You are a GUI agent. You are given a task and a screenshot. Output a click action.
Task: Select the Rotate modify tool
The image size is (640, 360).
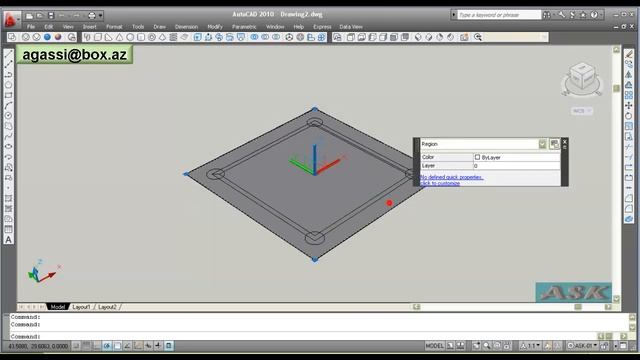(x=629, y=116)
